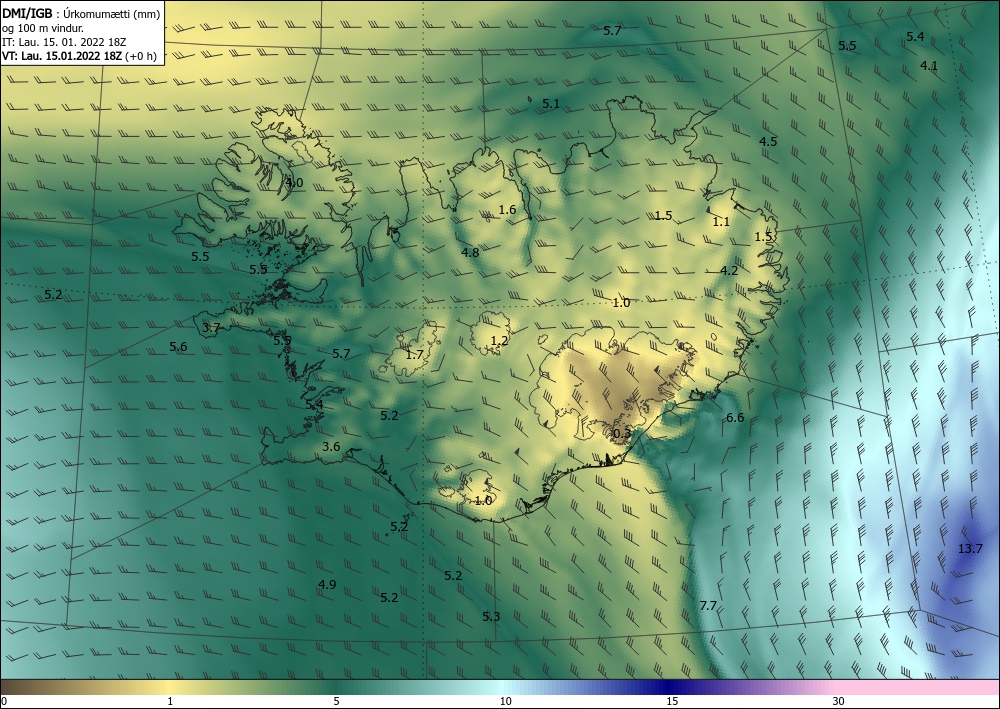Select the 4.1 value in the corner
The height and width of the screenshot is (709, 1000).
point(929,66)
